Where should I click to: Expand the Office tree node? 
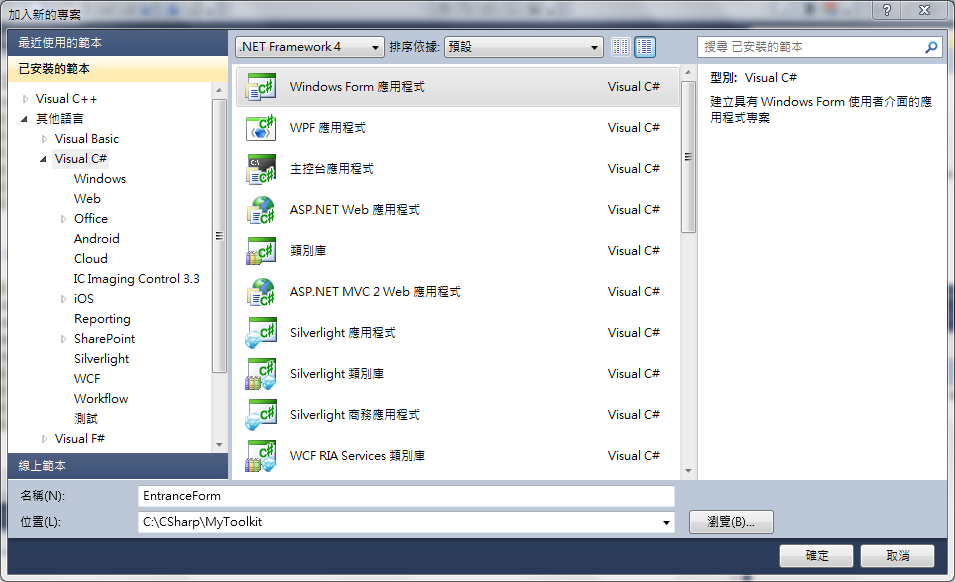click(63, 219)
